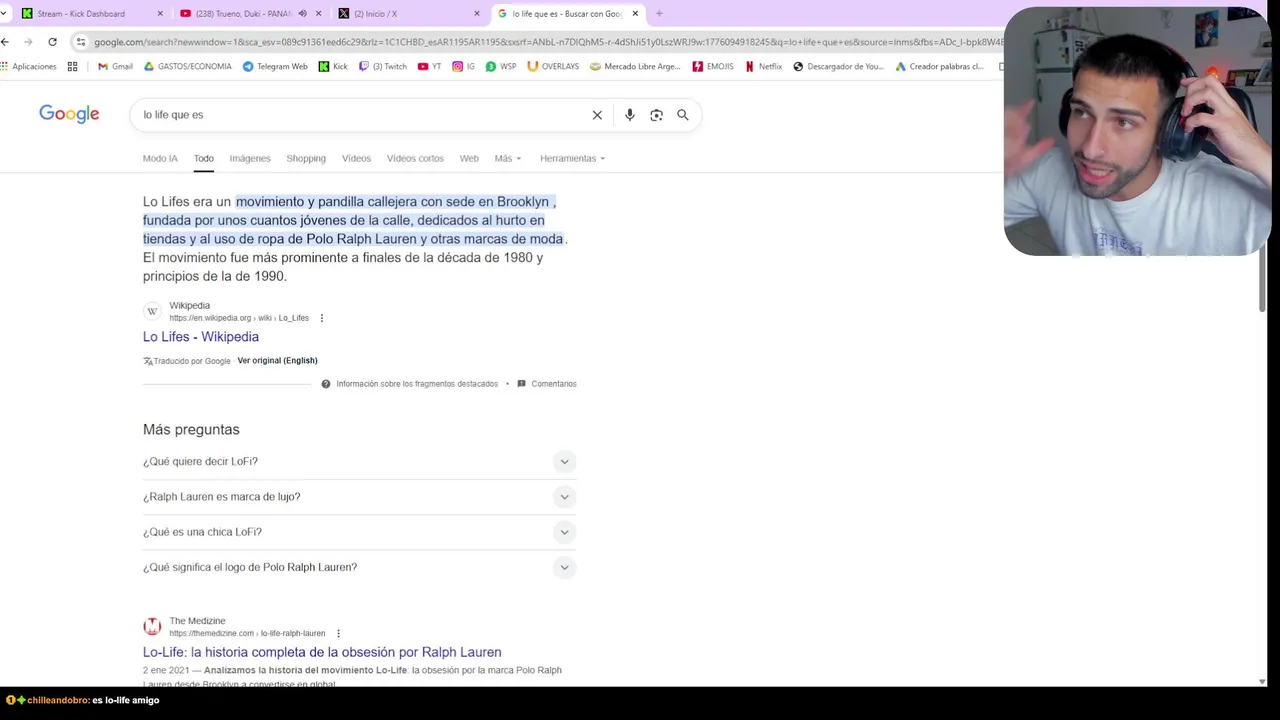Open the Telegram Web bookmark
The image size is (1280, 720).
pos(275,66)
